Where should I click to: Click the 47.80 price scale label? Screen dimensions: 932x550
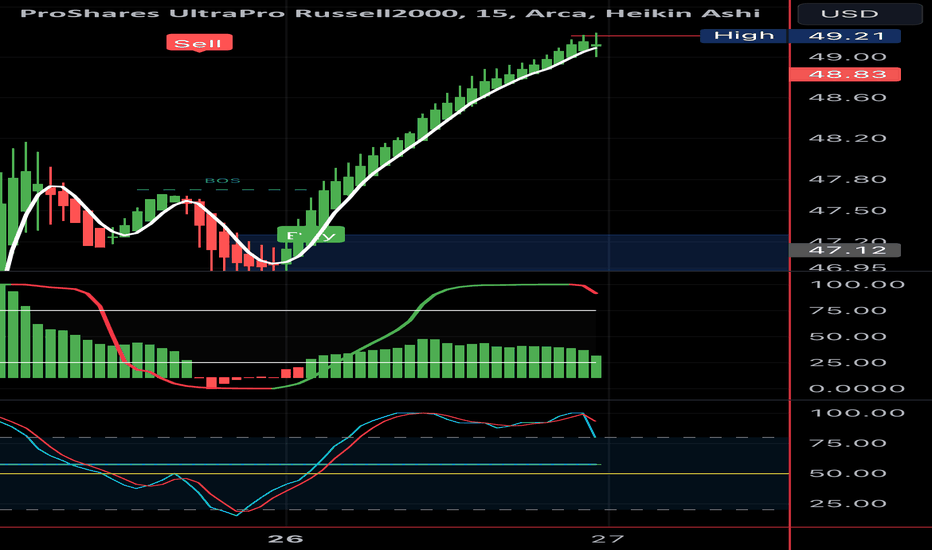[x=848, y=180]
